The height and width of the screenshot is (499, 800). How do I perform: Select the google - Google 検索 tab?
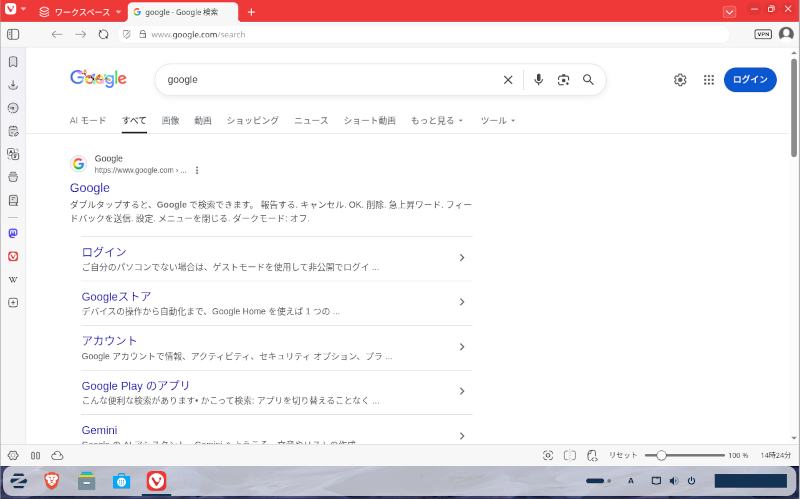(x=182, y=12)
